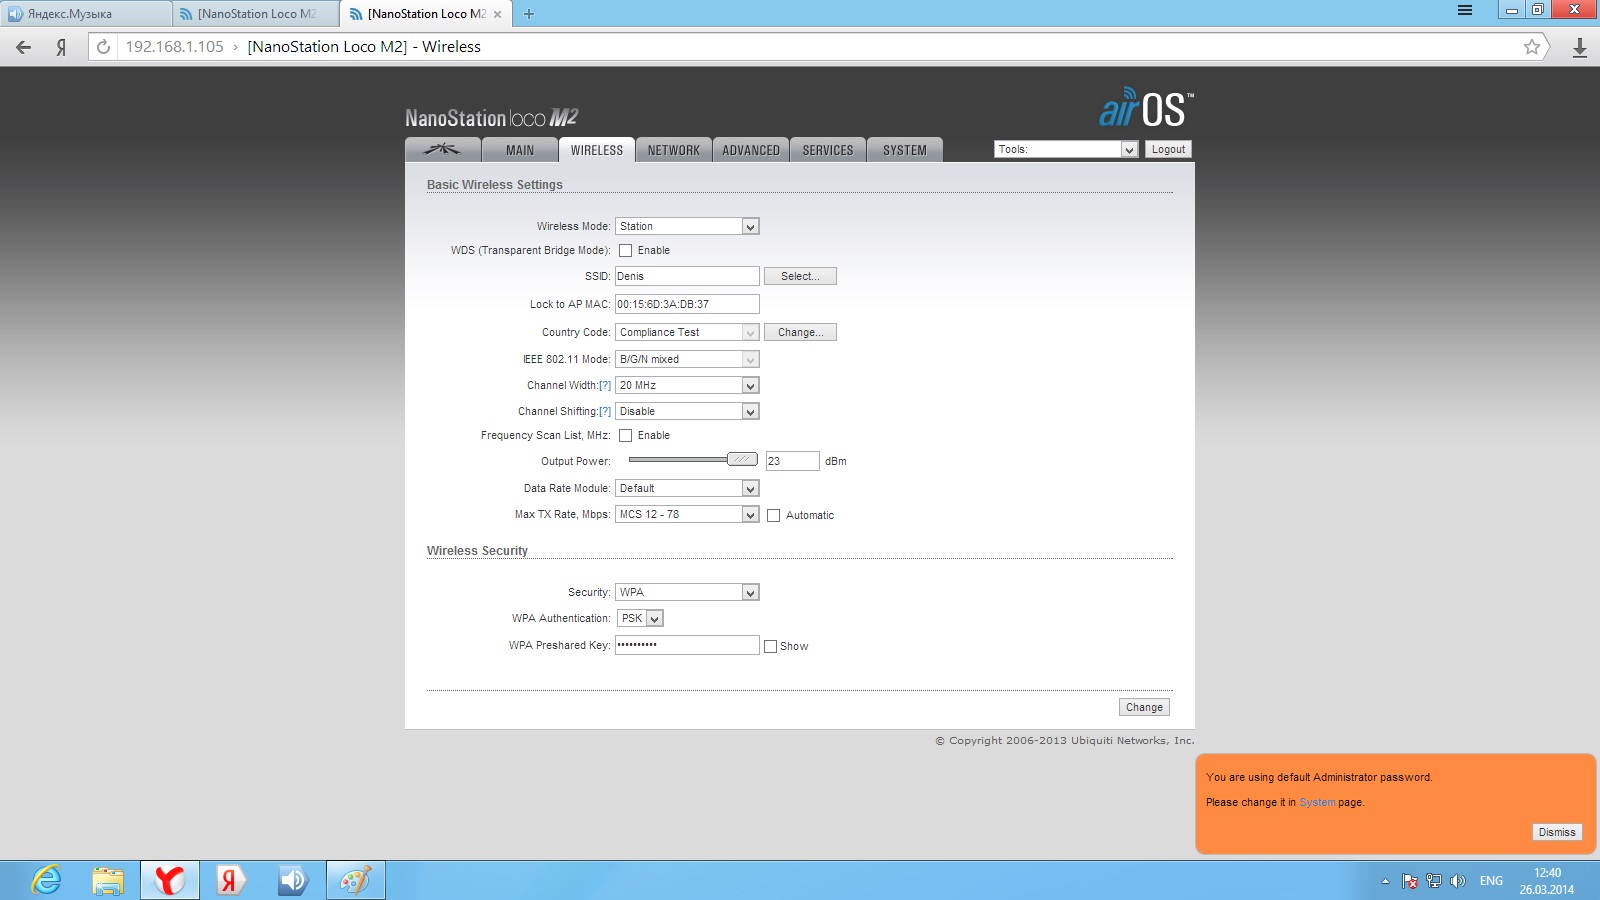Open browser hamburger menu

pos(1465,10)
